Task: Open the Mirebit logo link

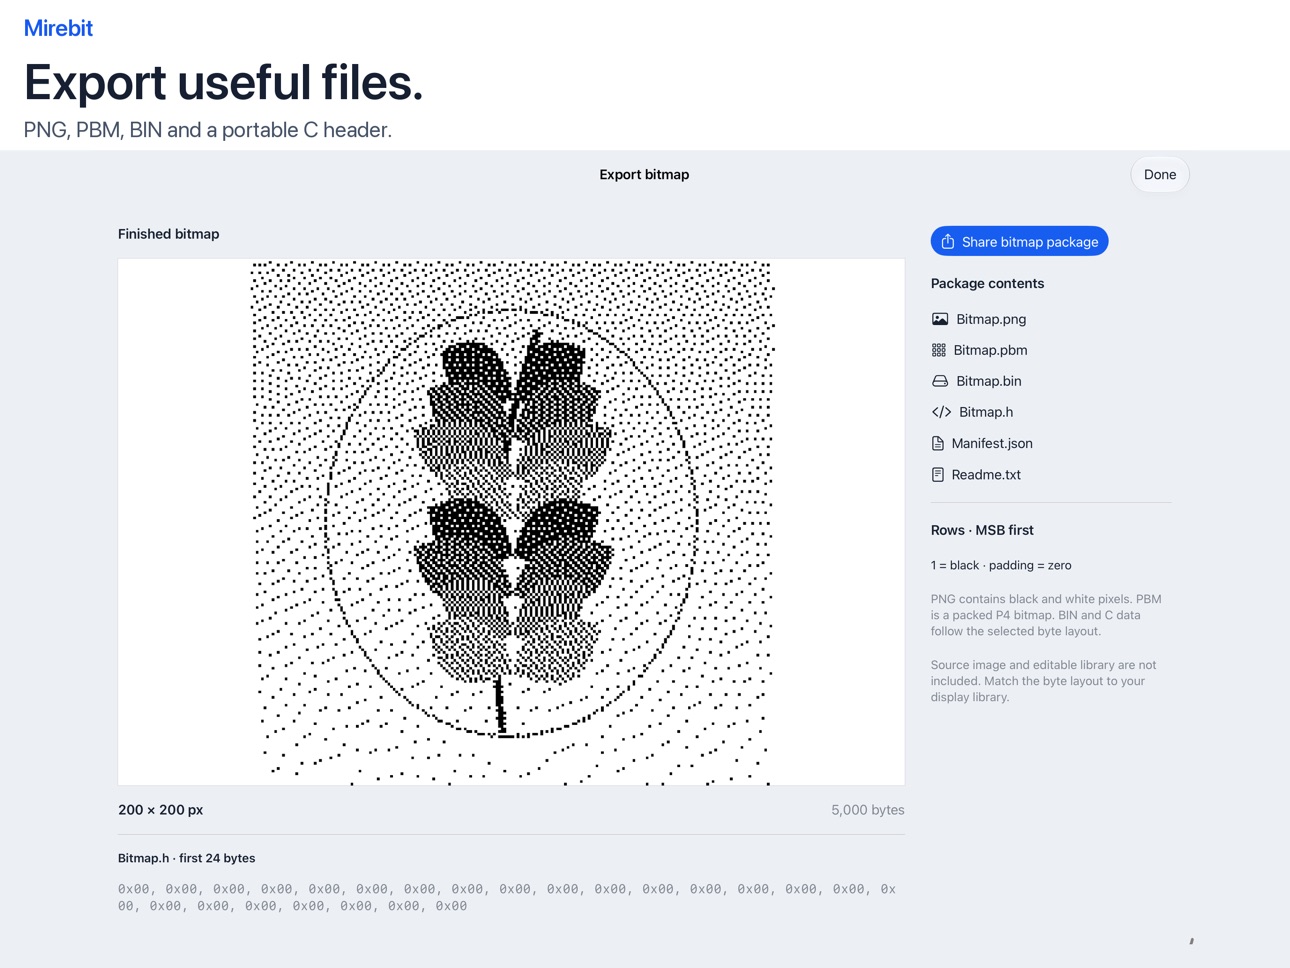Action: (58, 28)
